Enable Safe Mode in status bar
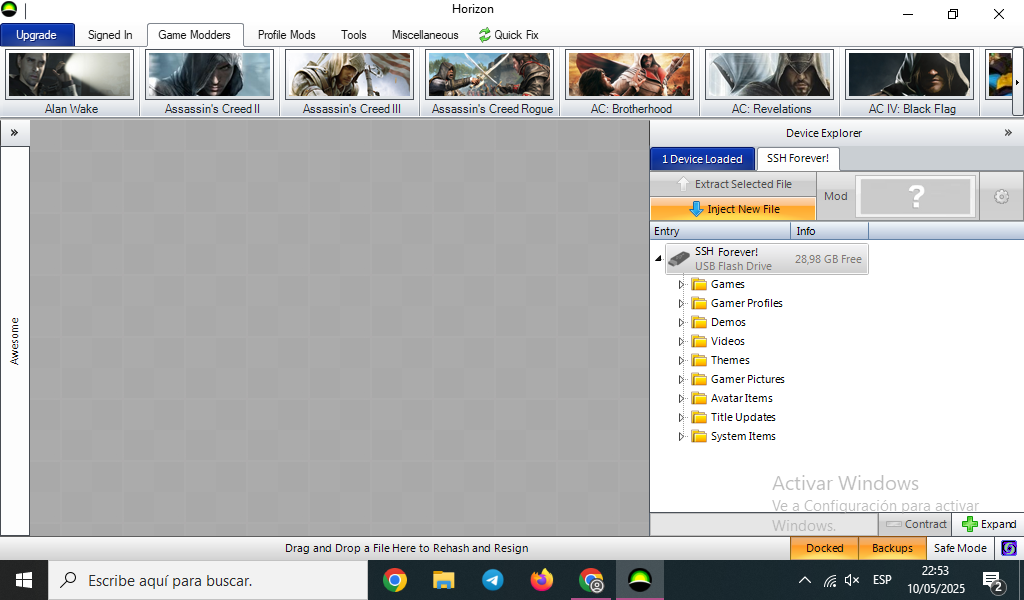The width and height of the screenshot is (1024, 600). point(960,548)
